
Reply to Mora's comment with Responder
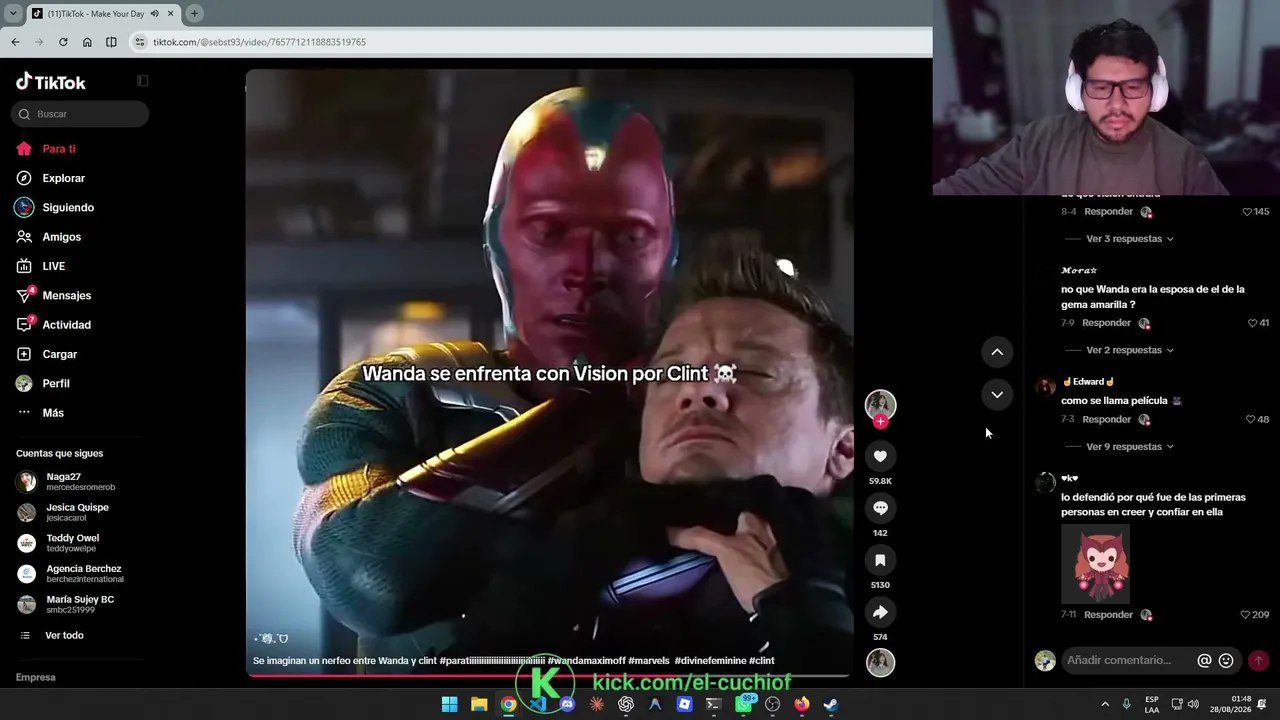(x=1106, y=323)
